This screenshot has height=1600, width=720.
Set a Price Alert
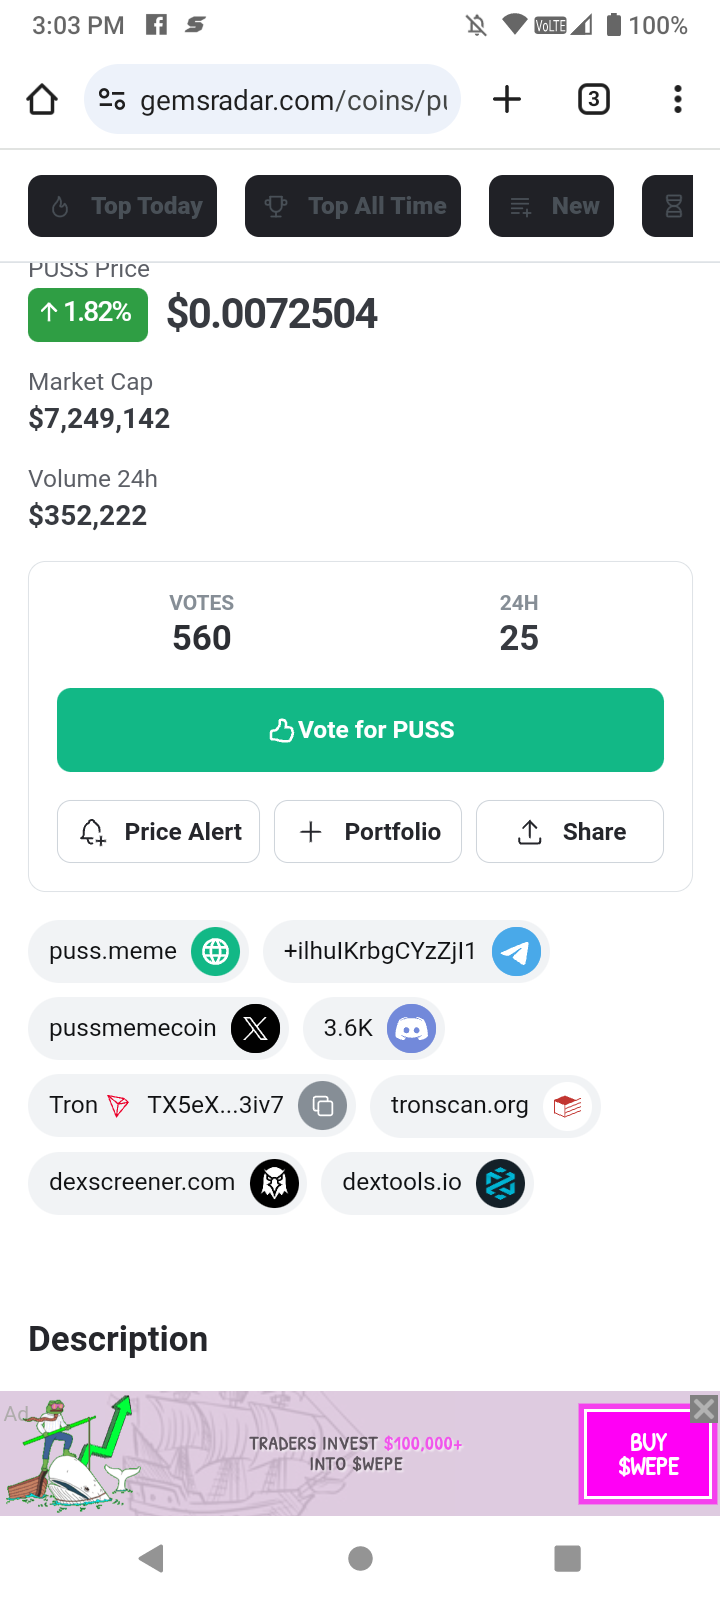[158, 832]
